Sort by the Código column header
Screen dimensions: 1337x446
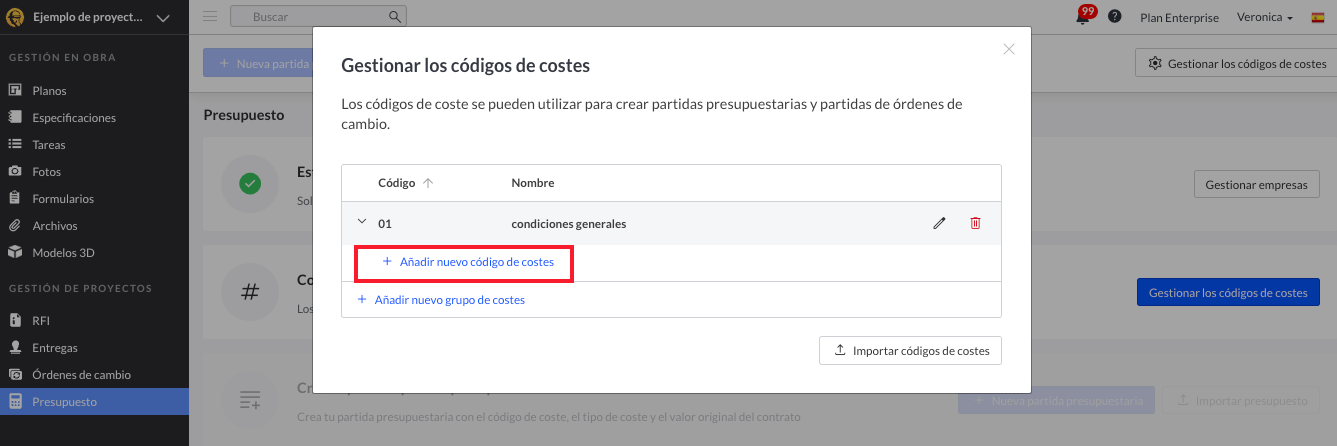click(x=405, y=183)
